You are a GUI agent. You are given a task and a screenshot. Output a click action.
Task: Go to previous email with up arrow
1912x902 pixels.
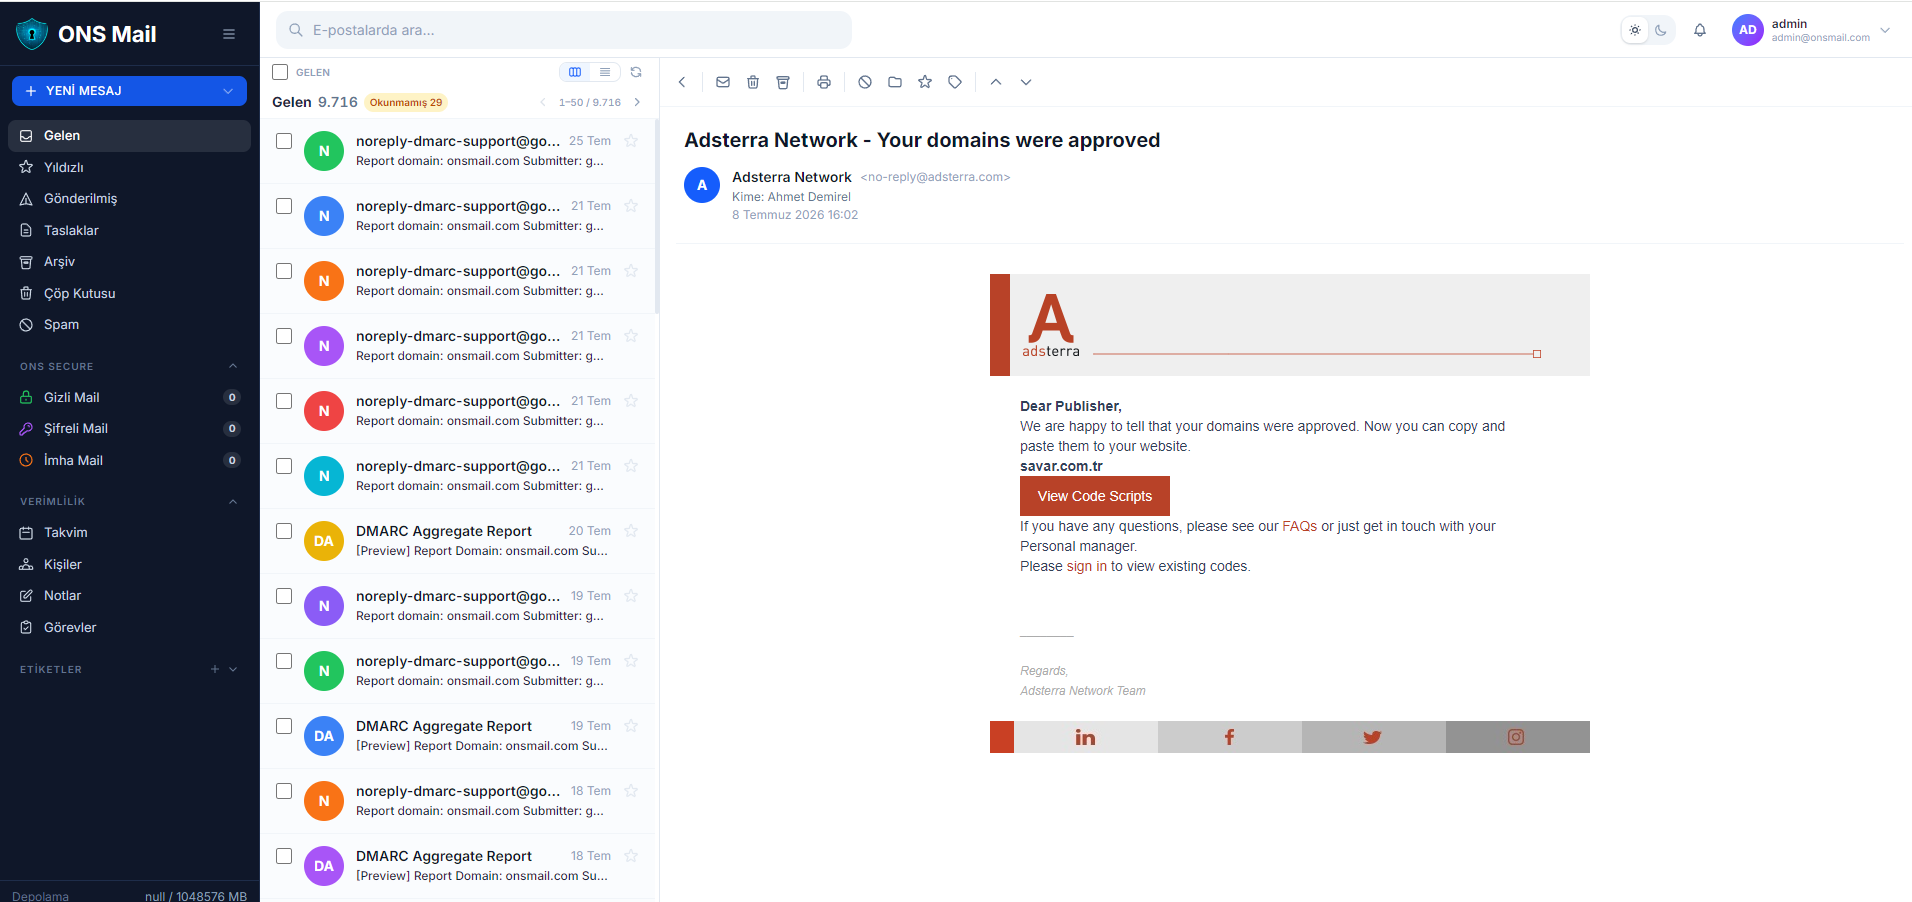coord(996,82)
